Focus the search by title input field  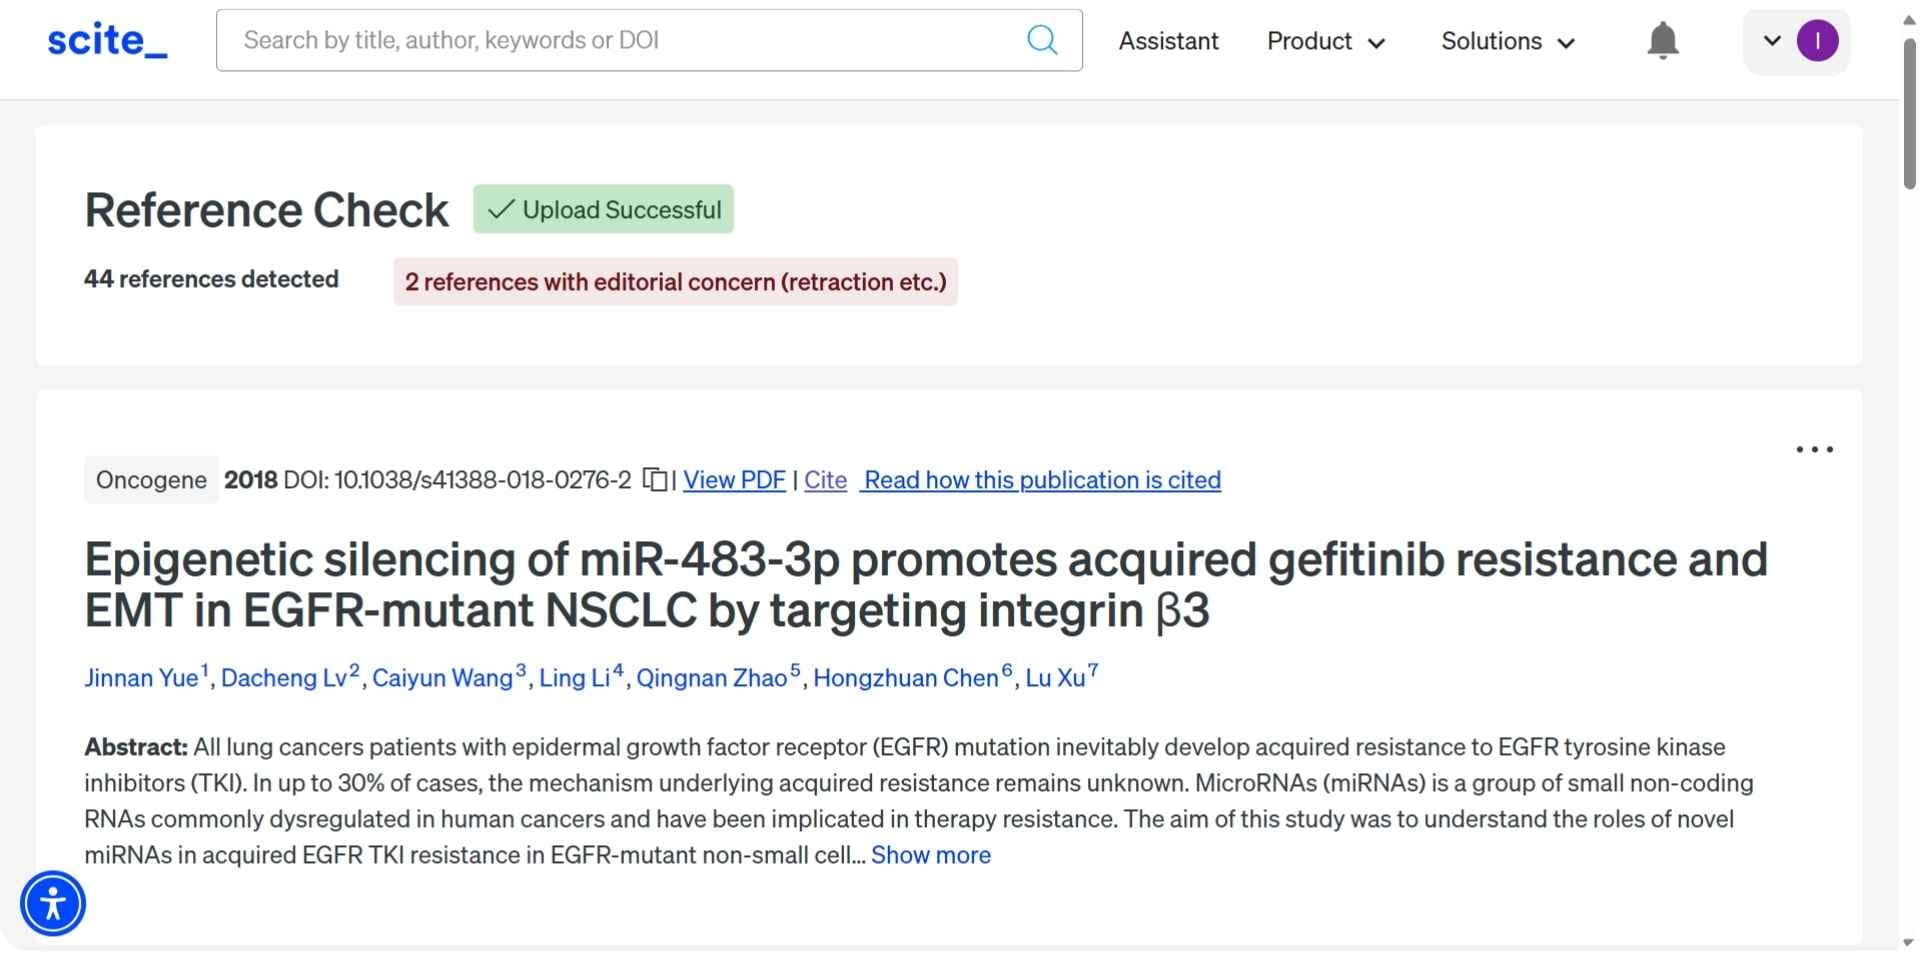tap(620, 40)
